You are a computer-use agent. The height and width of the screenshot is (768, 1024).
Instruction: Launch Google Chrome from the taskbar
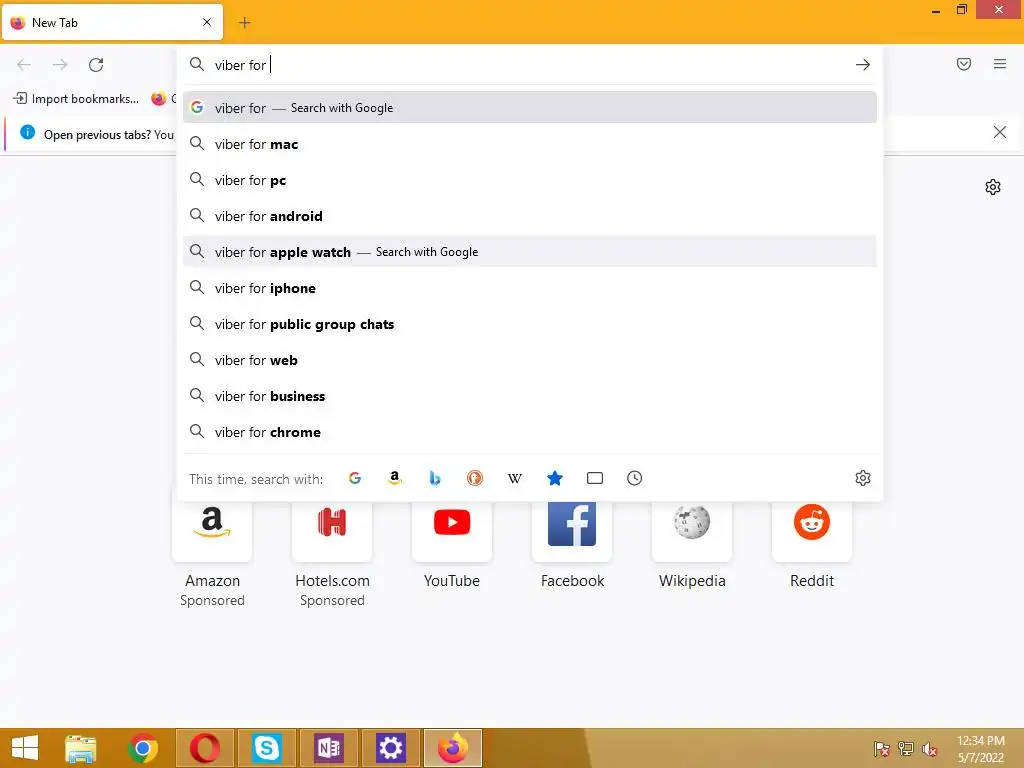[143, 748]
